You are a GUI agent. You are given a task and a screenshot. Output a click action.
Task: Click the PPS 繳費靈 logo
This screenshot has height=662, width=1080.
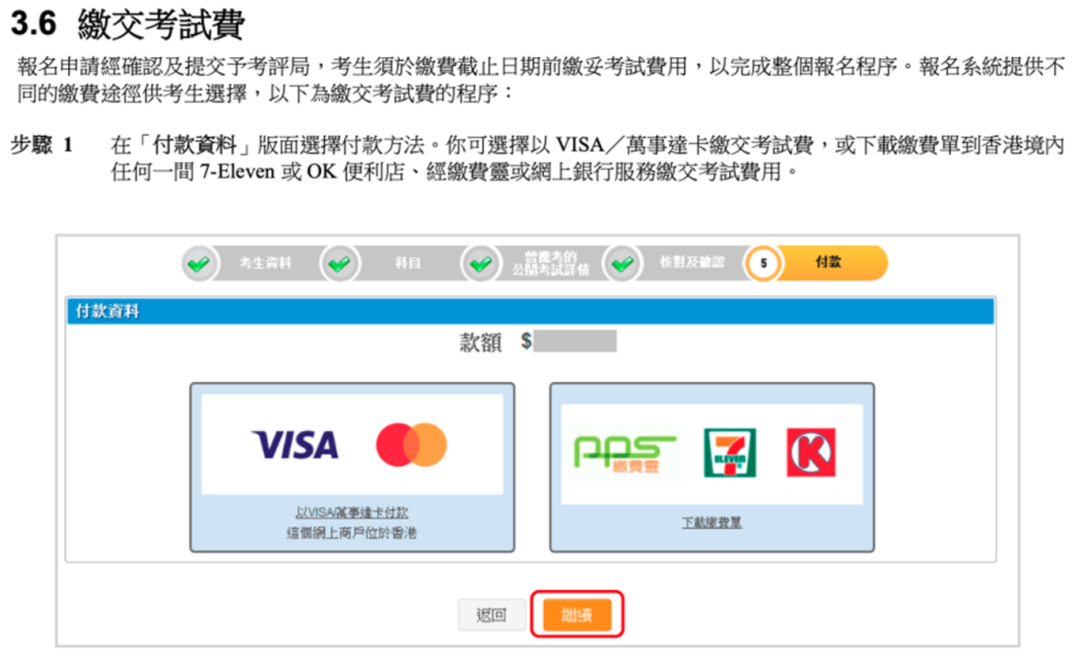click(x=625, y=453)
